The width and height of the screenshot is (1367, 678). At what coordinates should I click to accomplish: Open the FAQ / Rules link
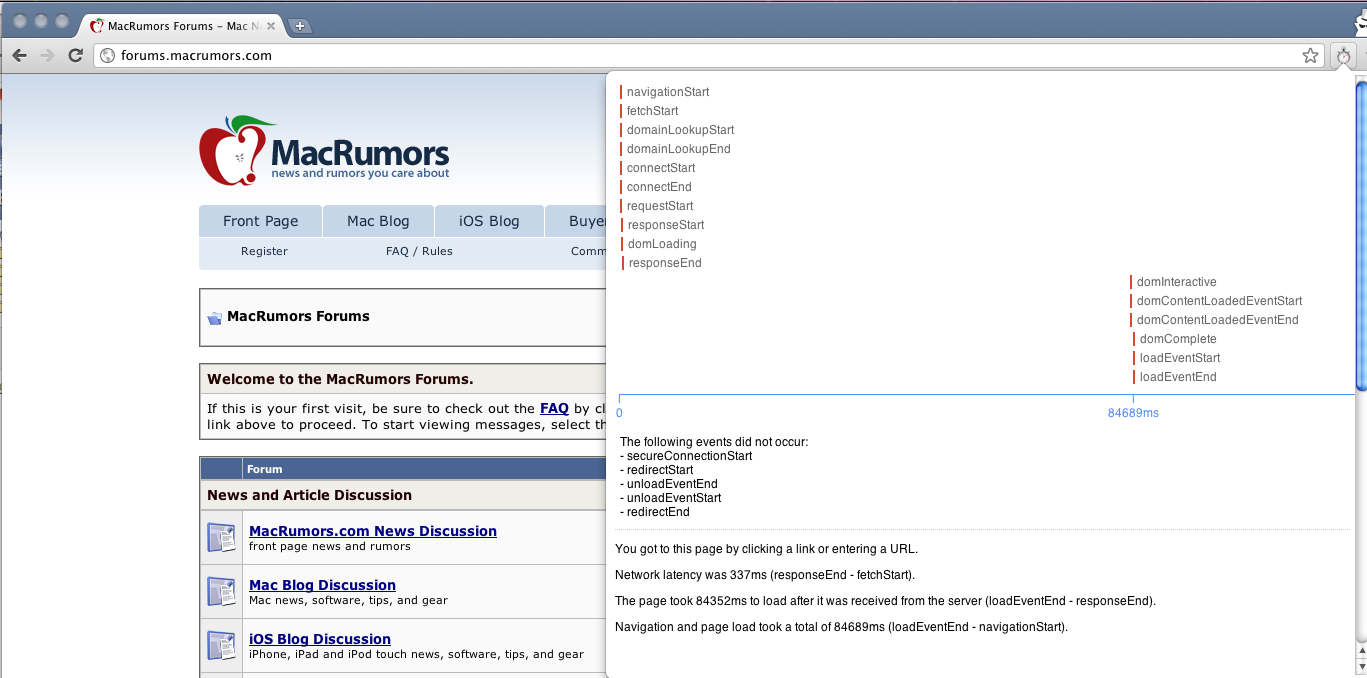419,251
